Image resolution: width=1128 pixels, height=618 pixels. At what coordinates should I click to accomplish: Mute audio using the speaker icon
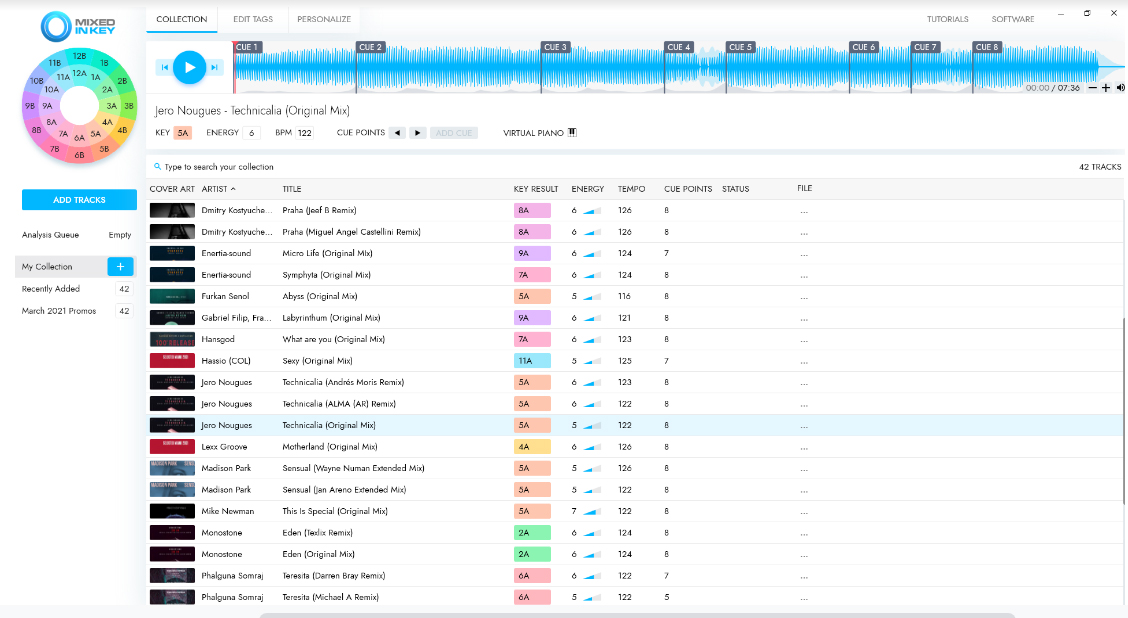click(x=1119, y=87)
